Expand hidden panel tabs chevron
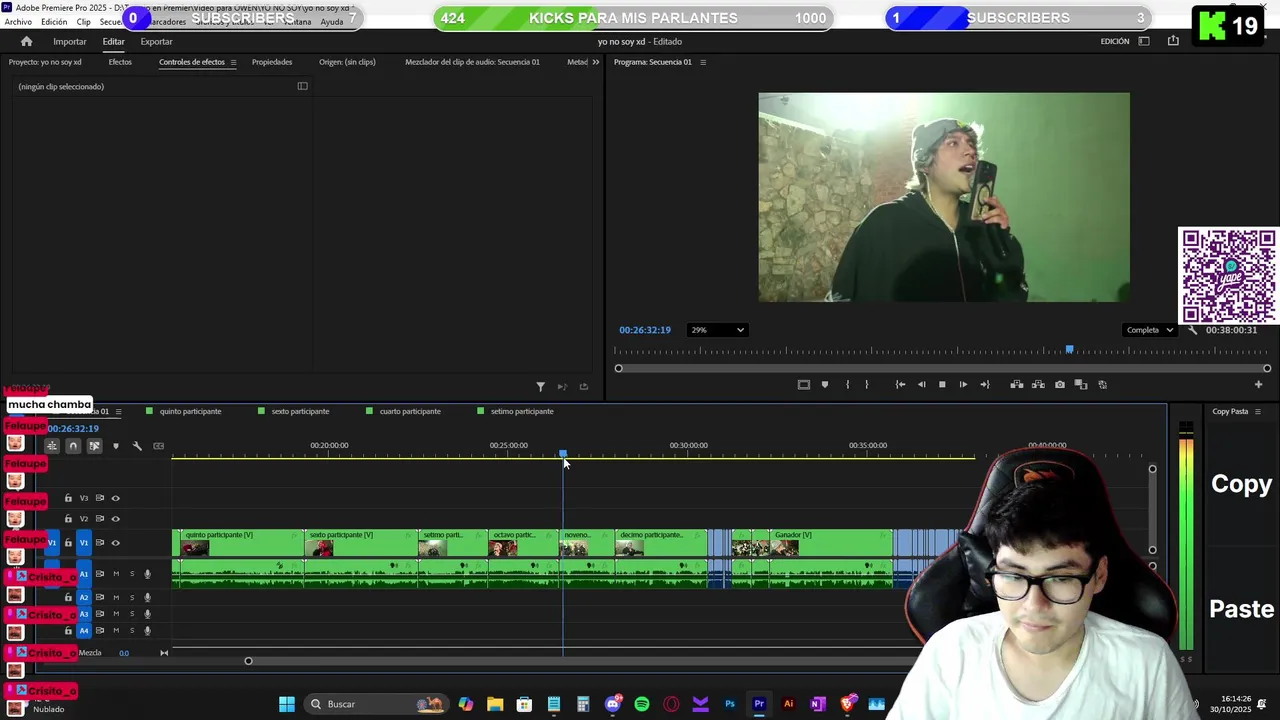Screen dimensions: 1280x720 596,62
